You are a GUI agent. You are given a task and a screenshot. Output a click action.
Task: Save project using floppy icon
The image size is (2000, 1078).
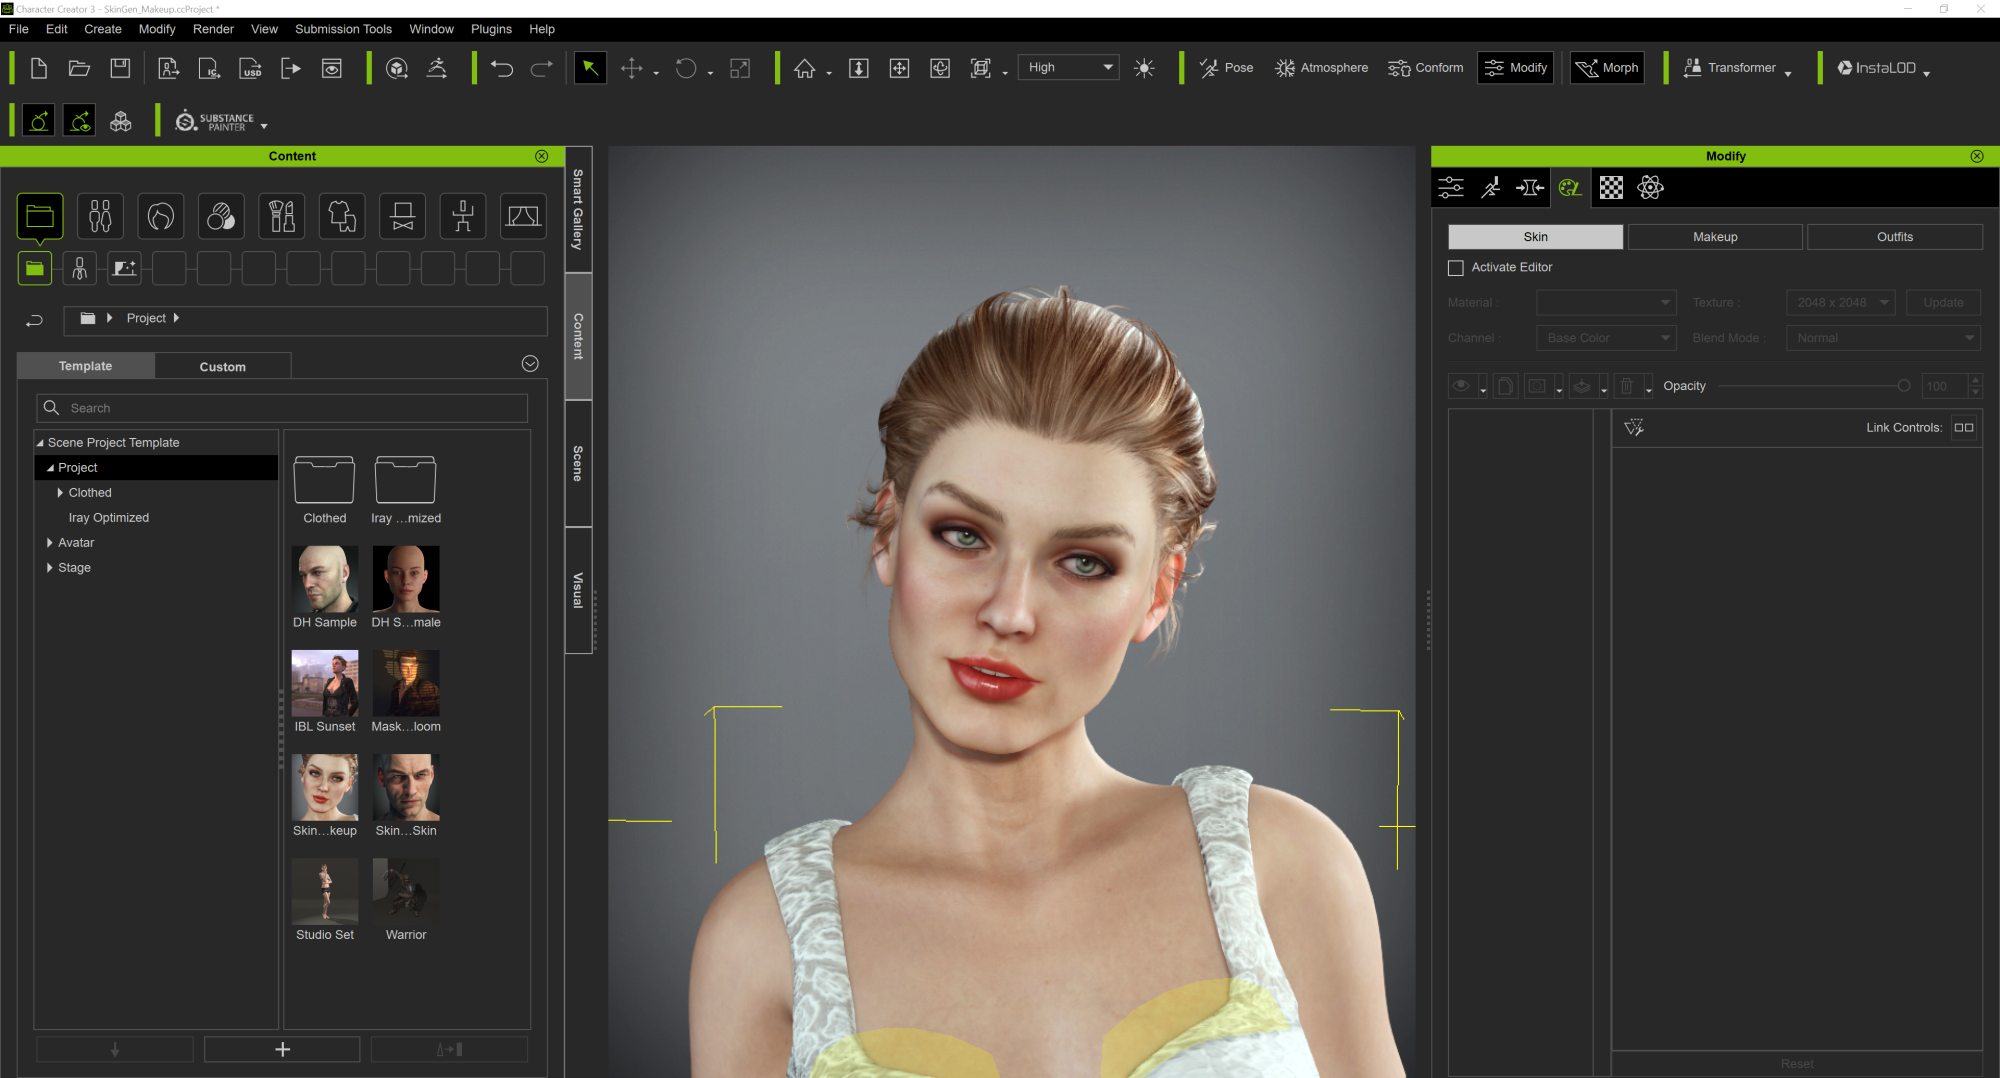pyautogui.click(x=120, y=68)
